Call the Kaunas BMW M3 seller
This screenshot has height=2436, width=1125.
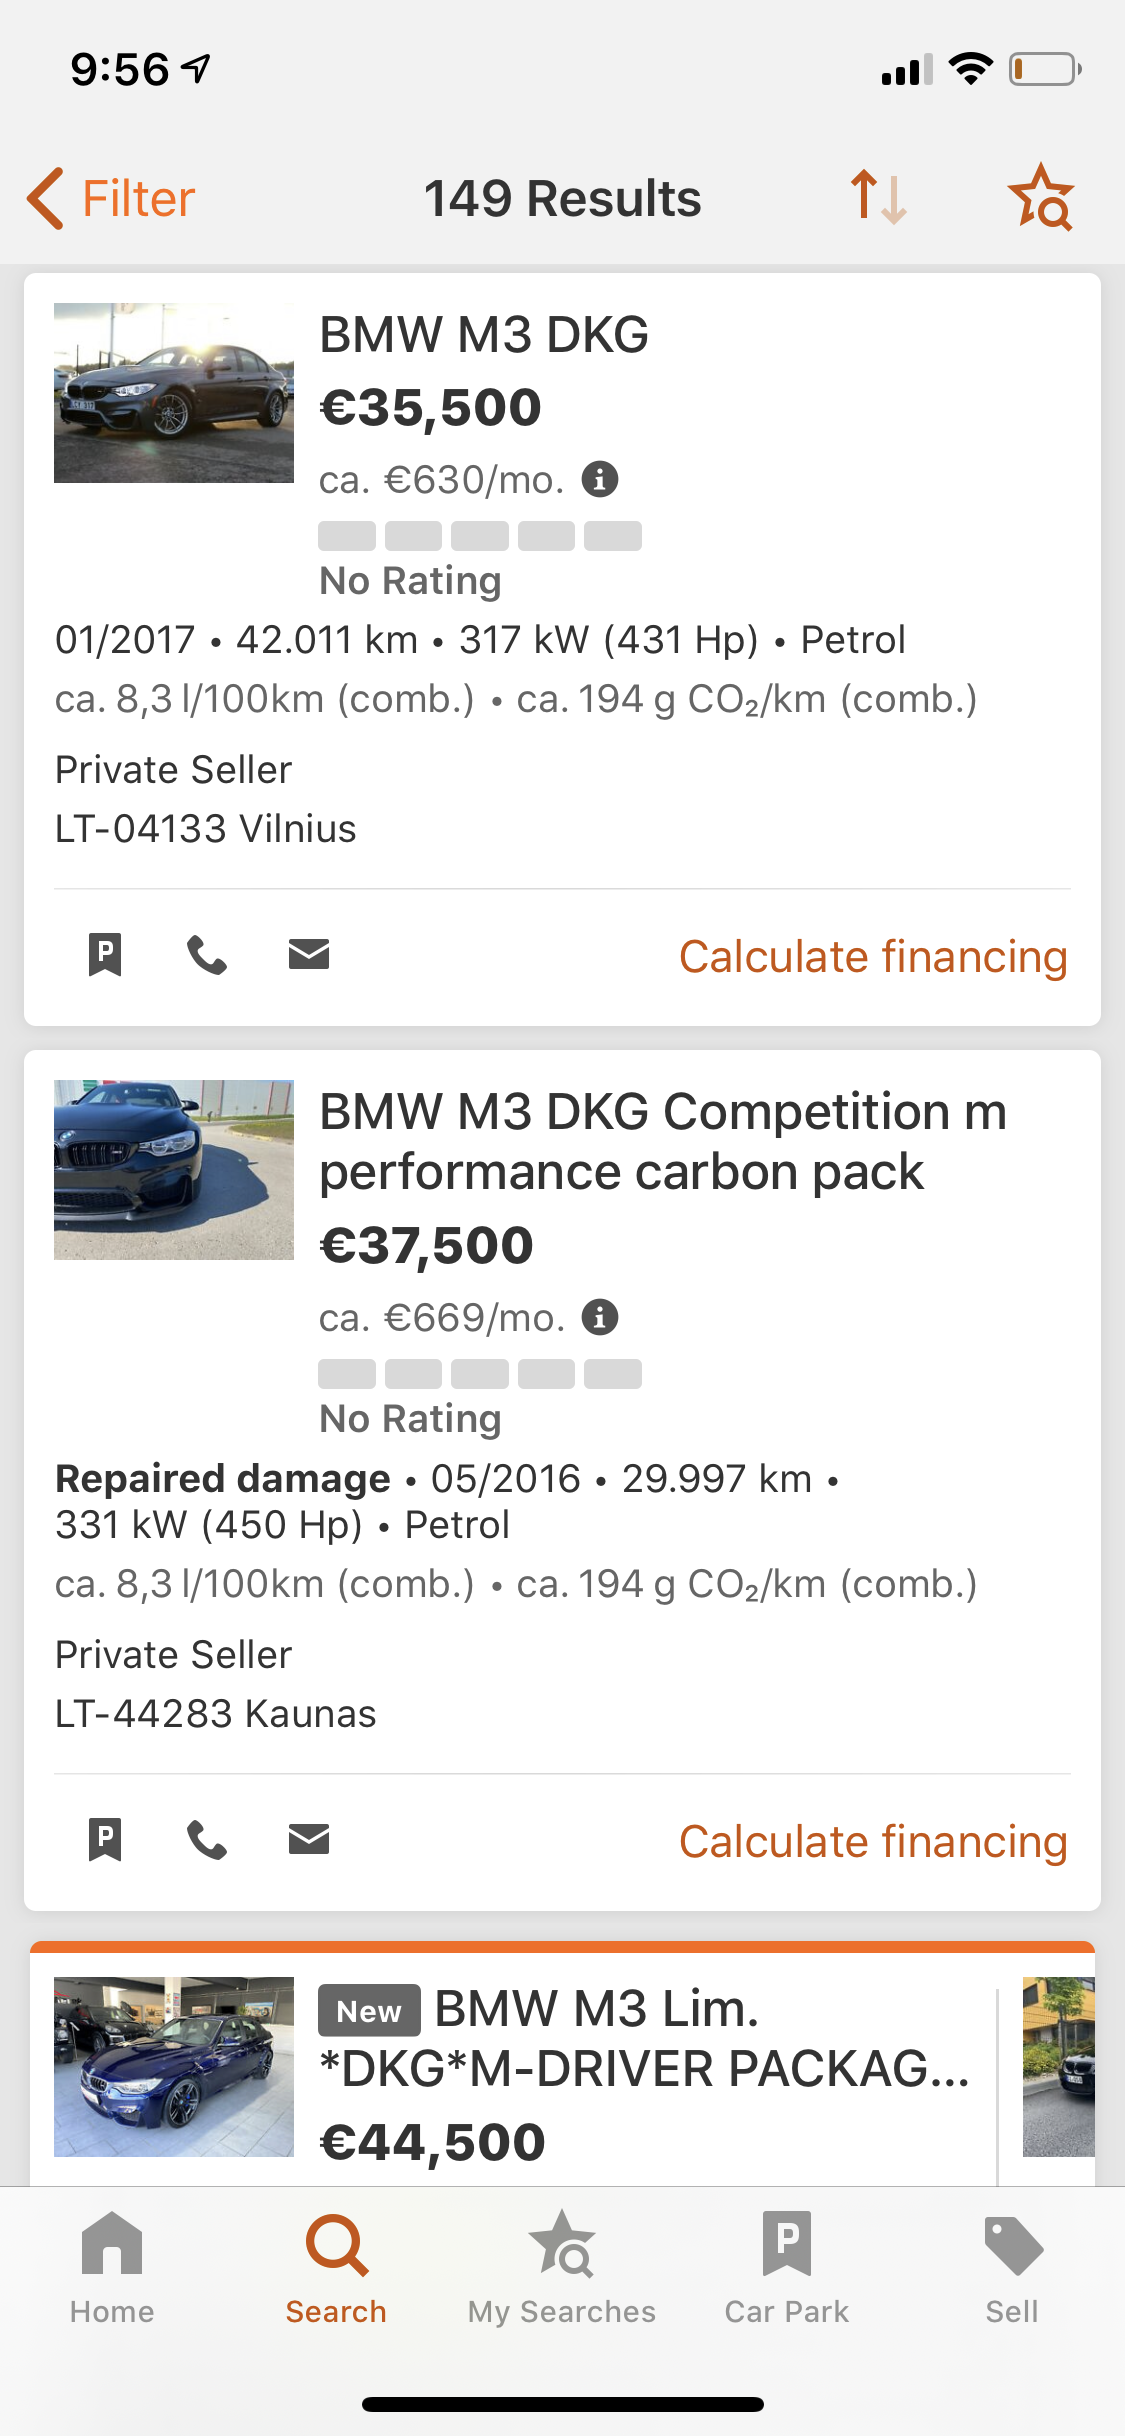click(207, 1840)
